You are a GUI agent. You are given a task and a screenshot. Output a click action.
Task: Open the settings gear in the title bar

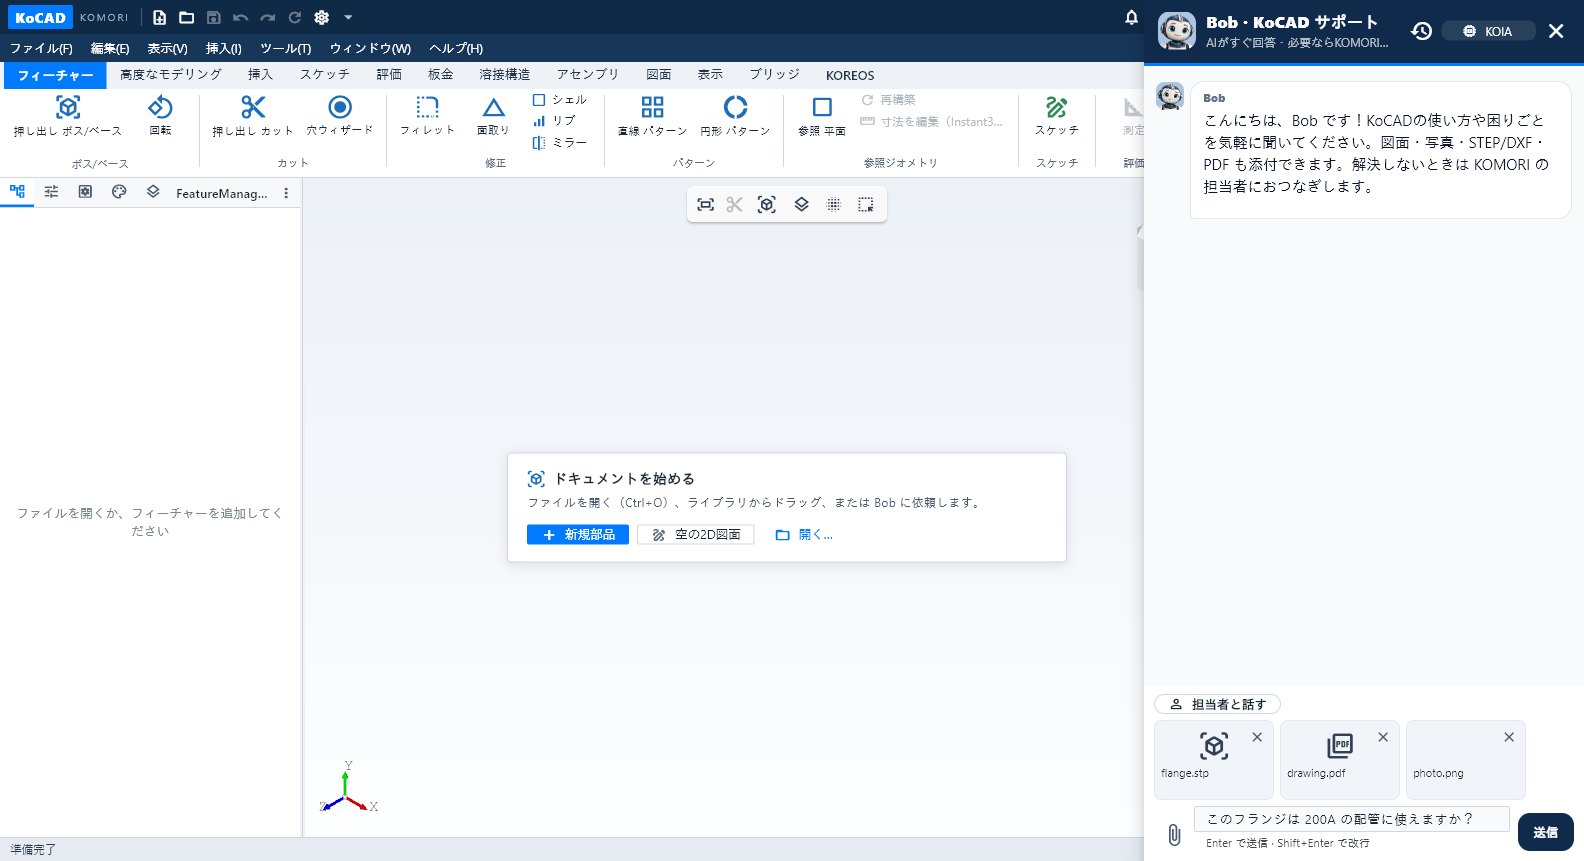pyautogui.click(x=321, y=17)
